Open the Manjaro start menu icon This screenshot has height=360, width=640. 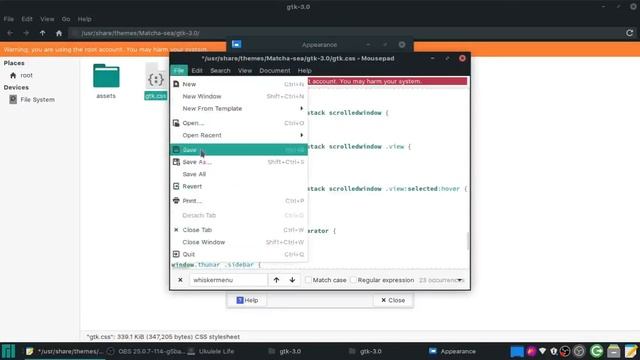coord(8,351)
